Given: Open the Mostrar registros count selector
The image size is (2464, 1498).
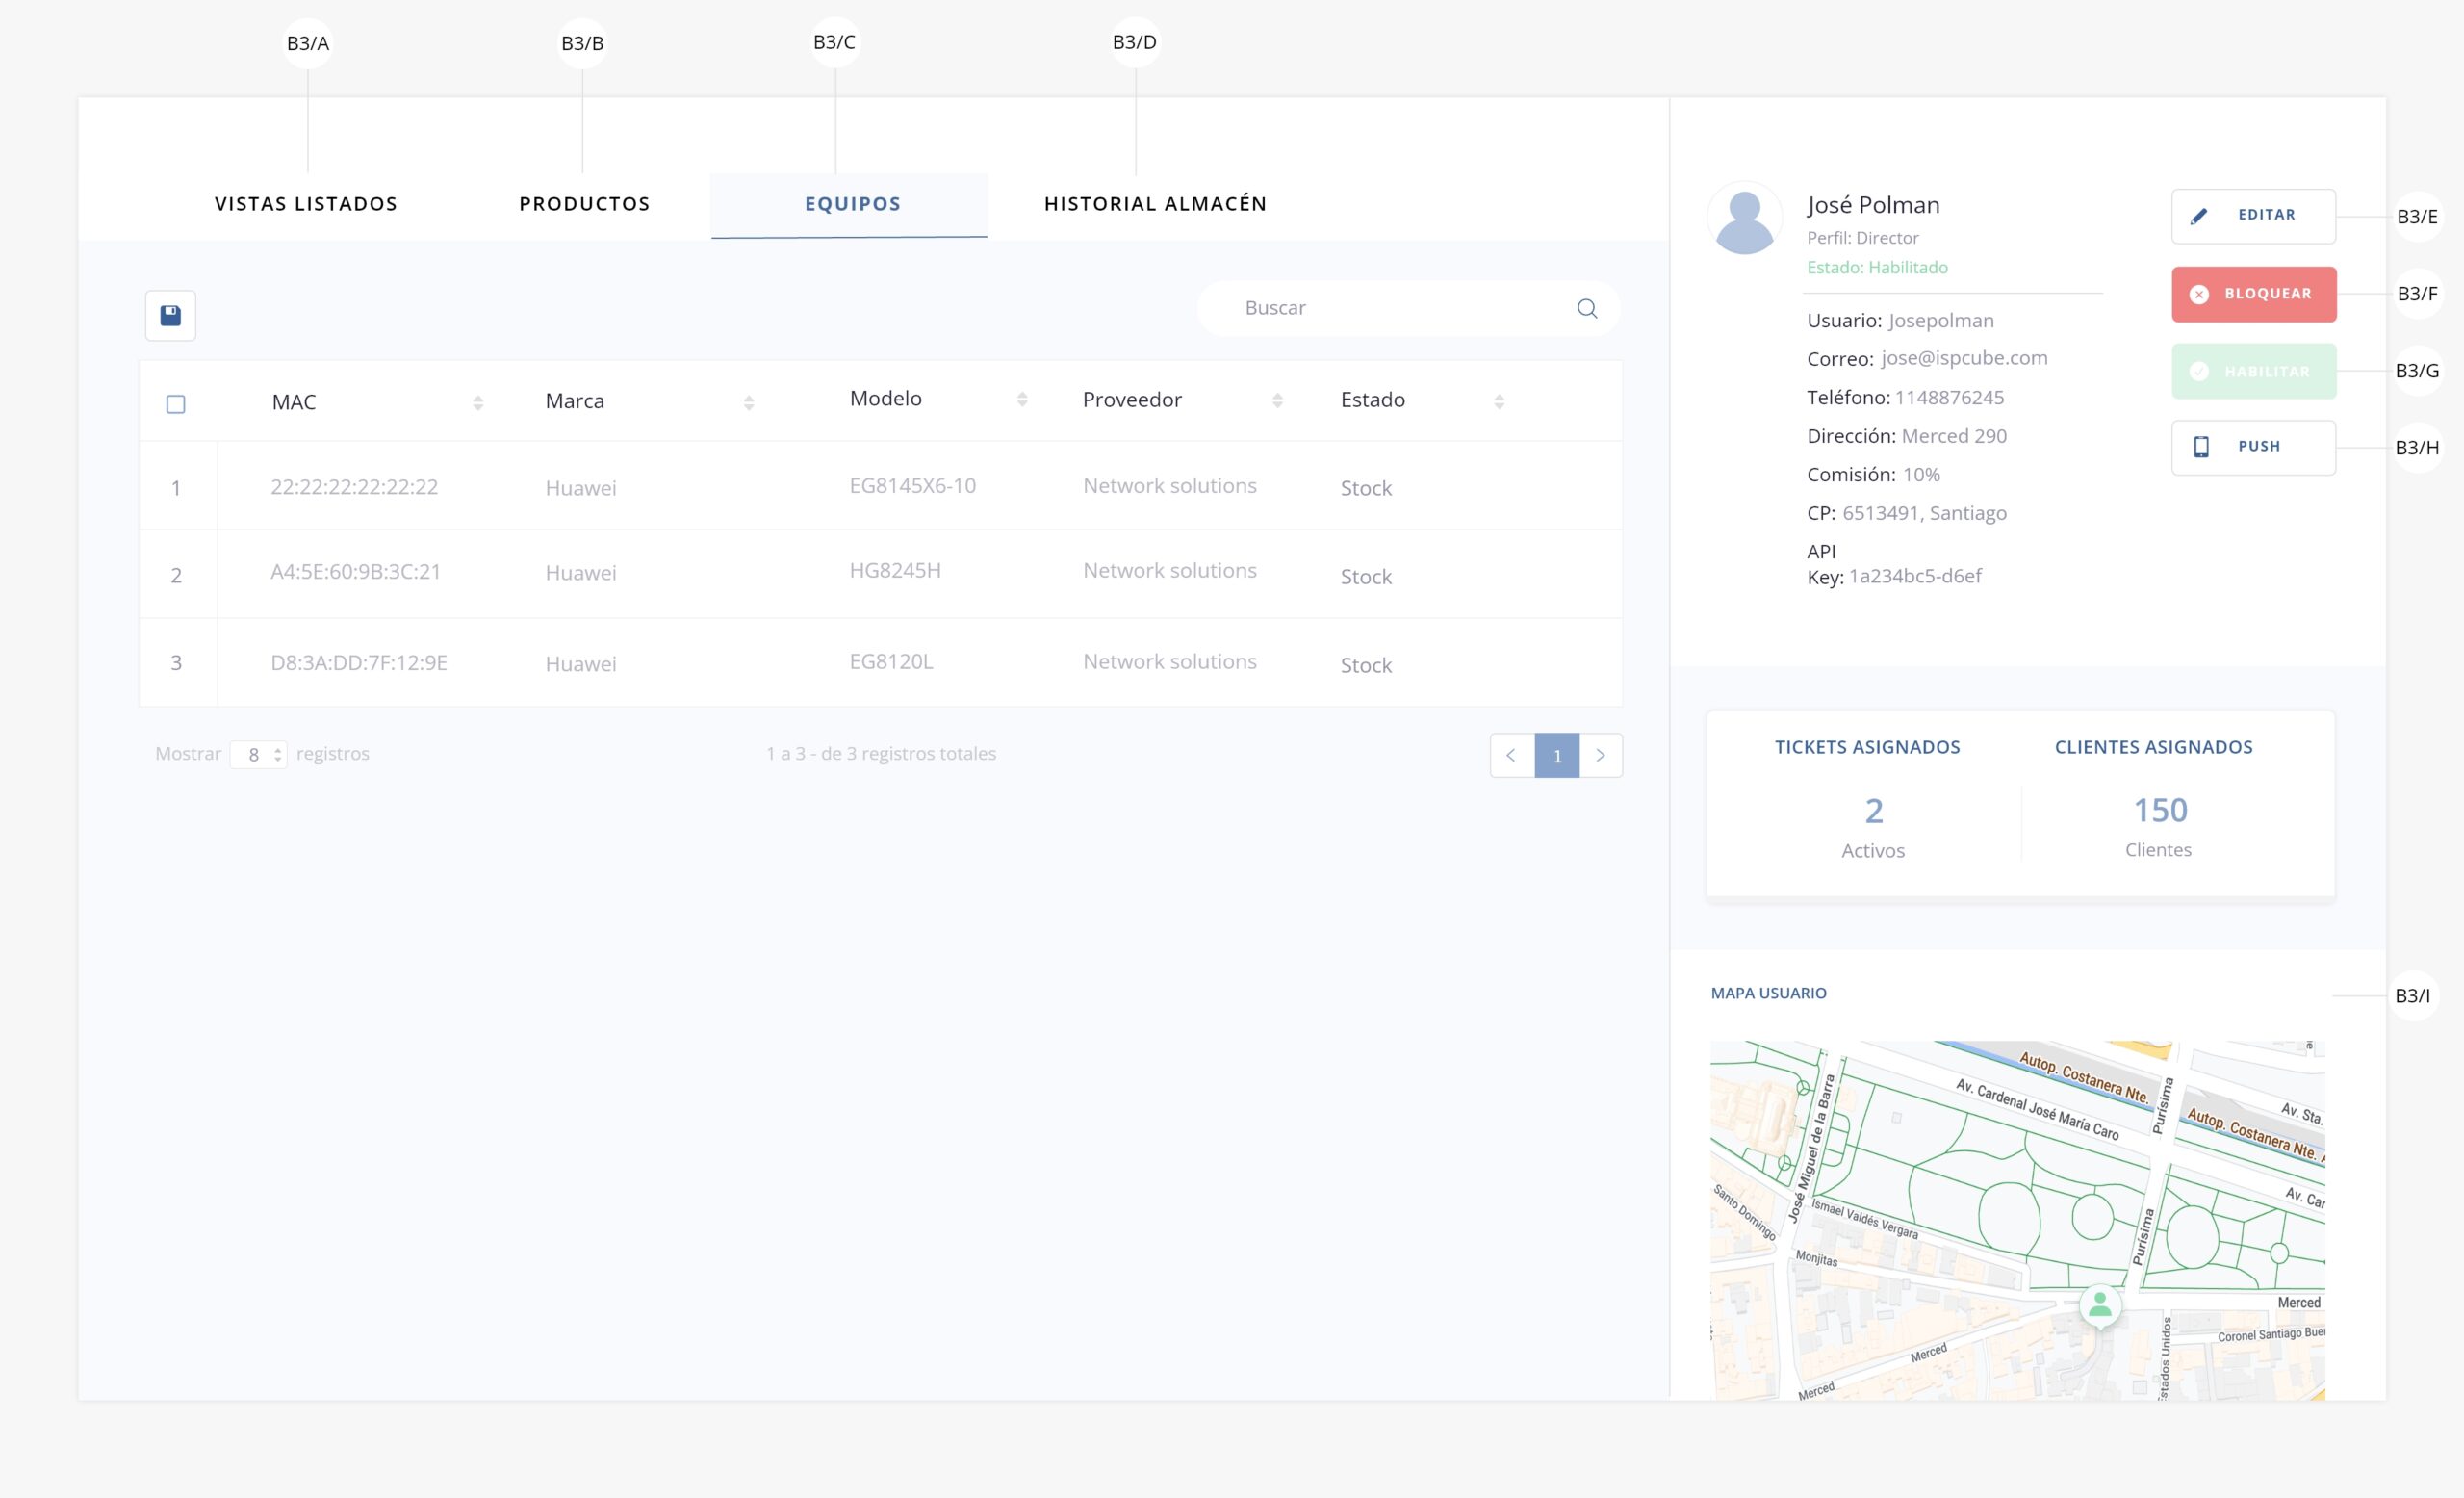Looking at the screenshot, I should click(259, 755).
